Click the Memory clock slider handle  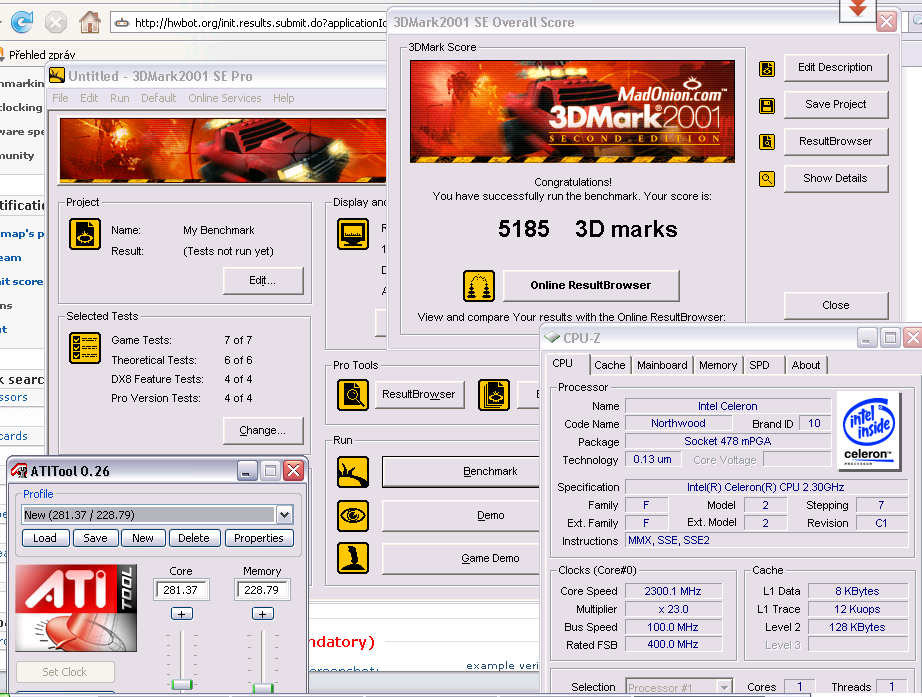(x=263, y=688)
